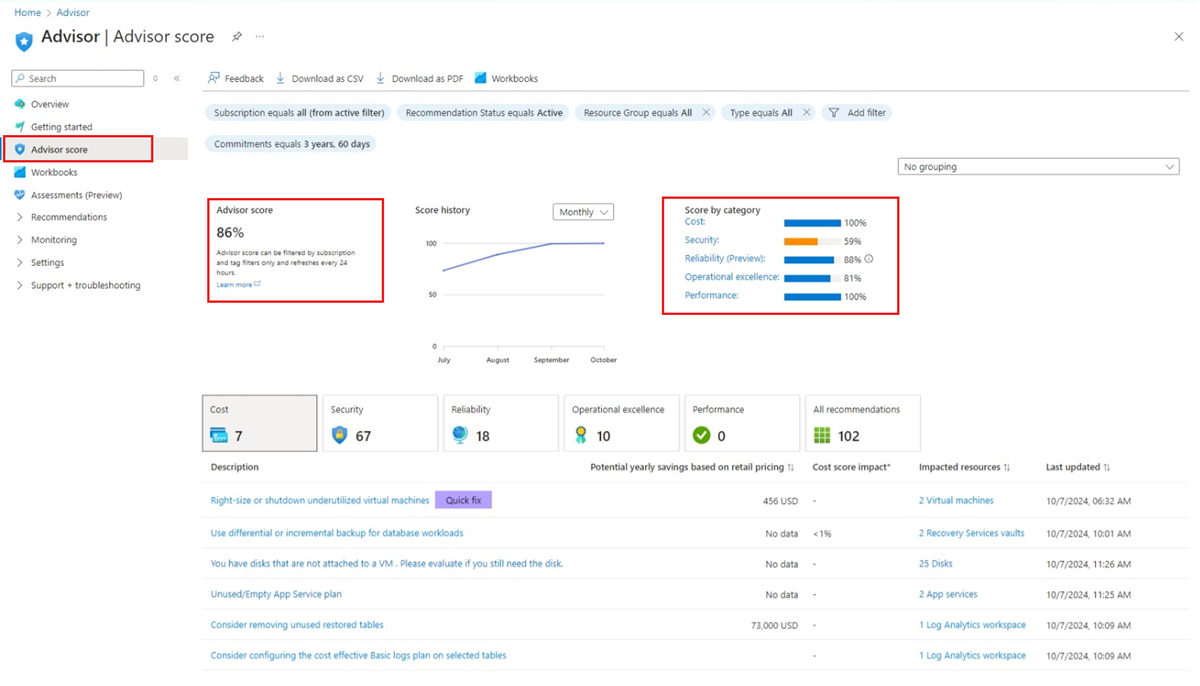The width and height of the screenshot is (1200, 686).
Task: Select the Overview icon in the sidebar
Action: click(21, 104)
